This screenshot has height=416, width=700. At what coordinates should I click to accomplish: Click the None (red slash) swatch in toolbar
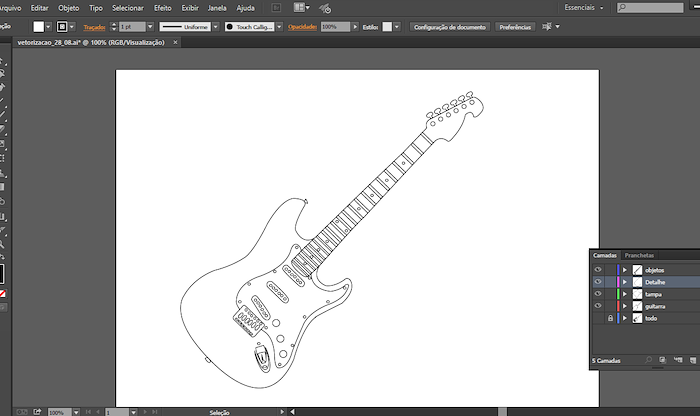tap(2, 294)
